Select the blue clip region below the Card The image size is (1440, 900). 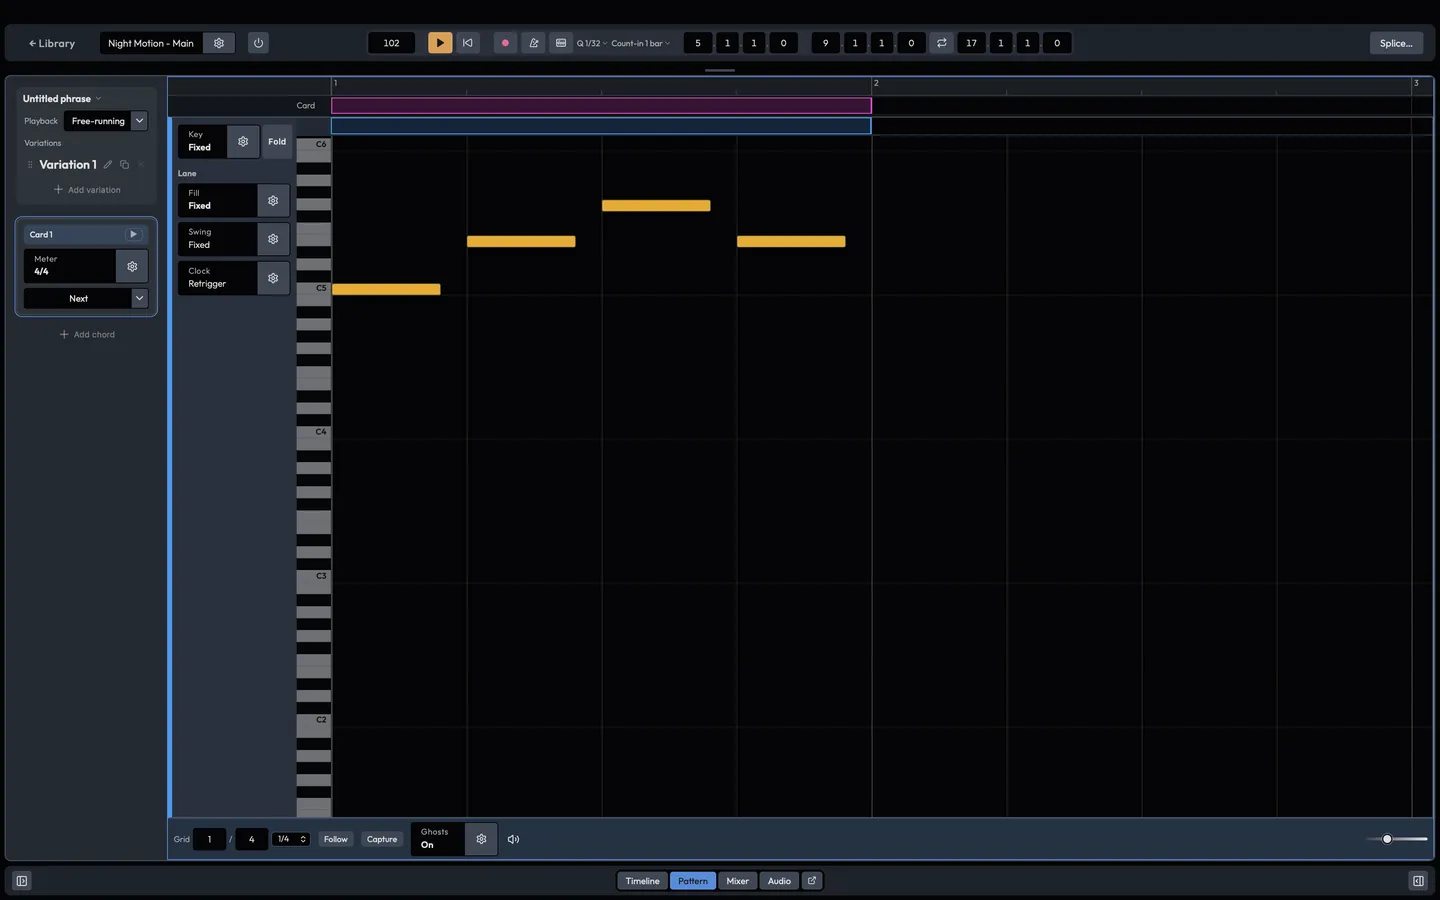(601, 126)
